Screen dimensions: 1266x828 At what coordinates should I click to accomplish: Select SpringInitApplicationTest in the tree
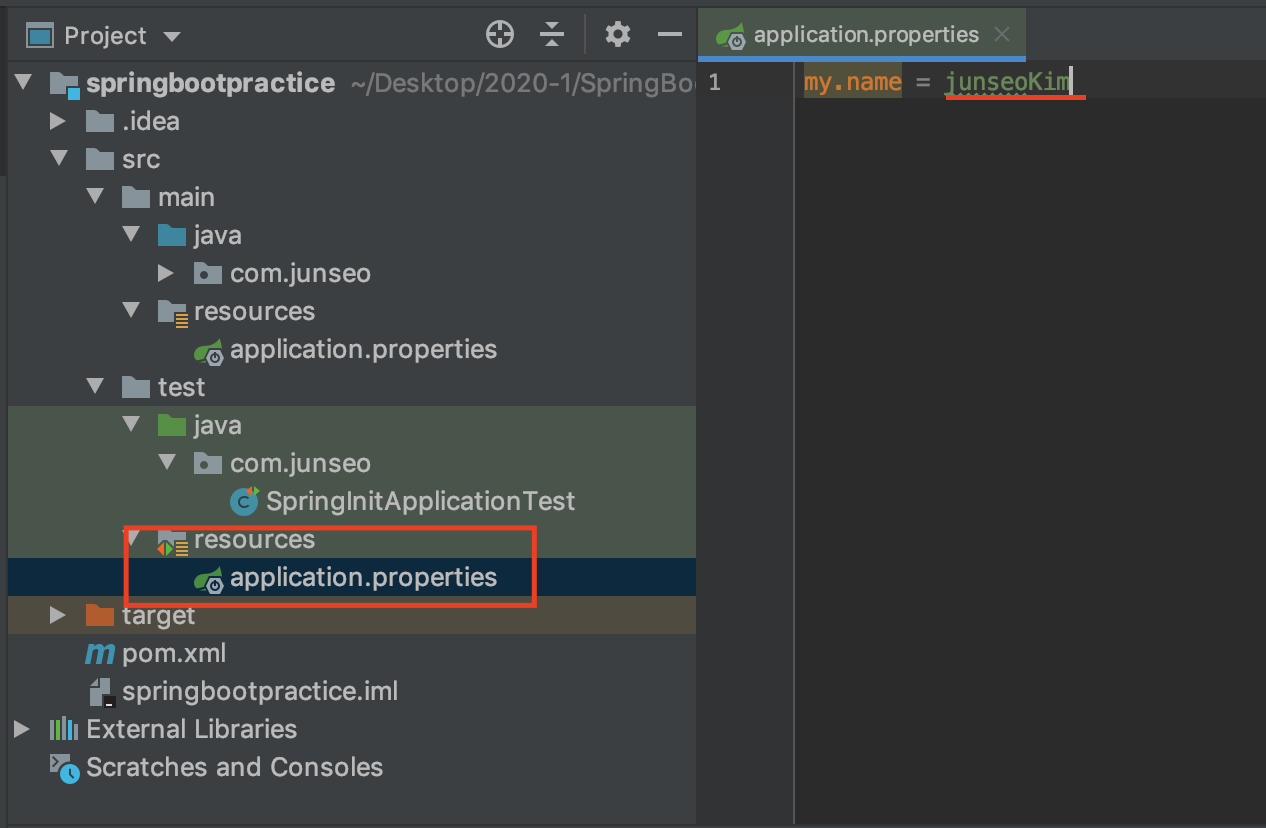403,501
